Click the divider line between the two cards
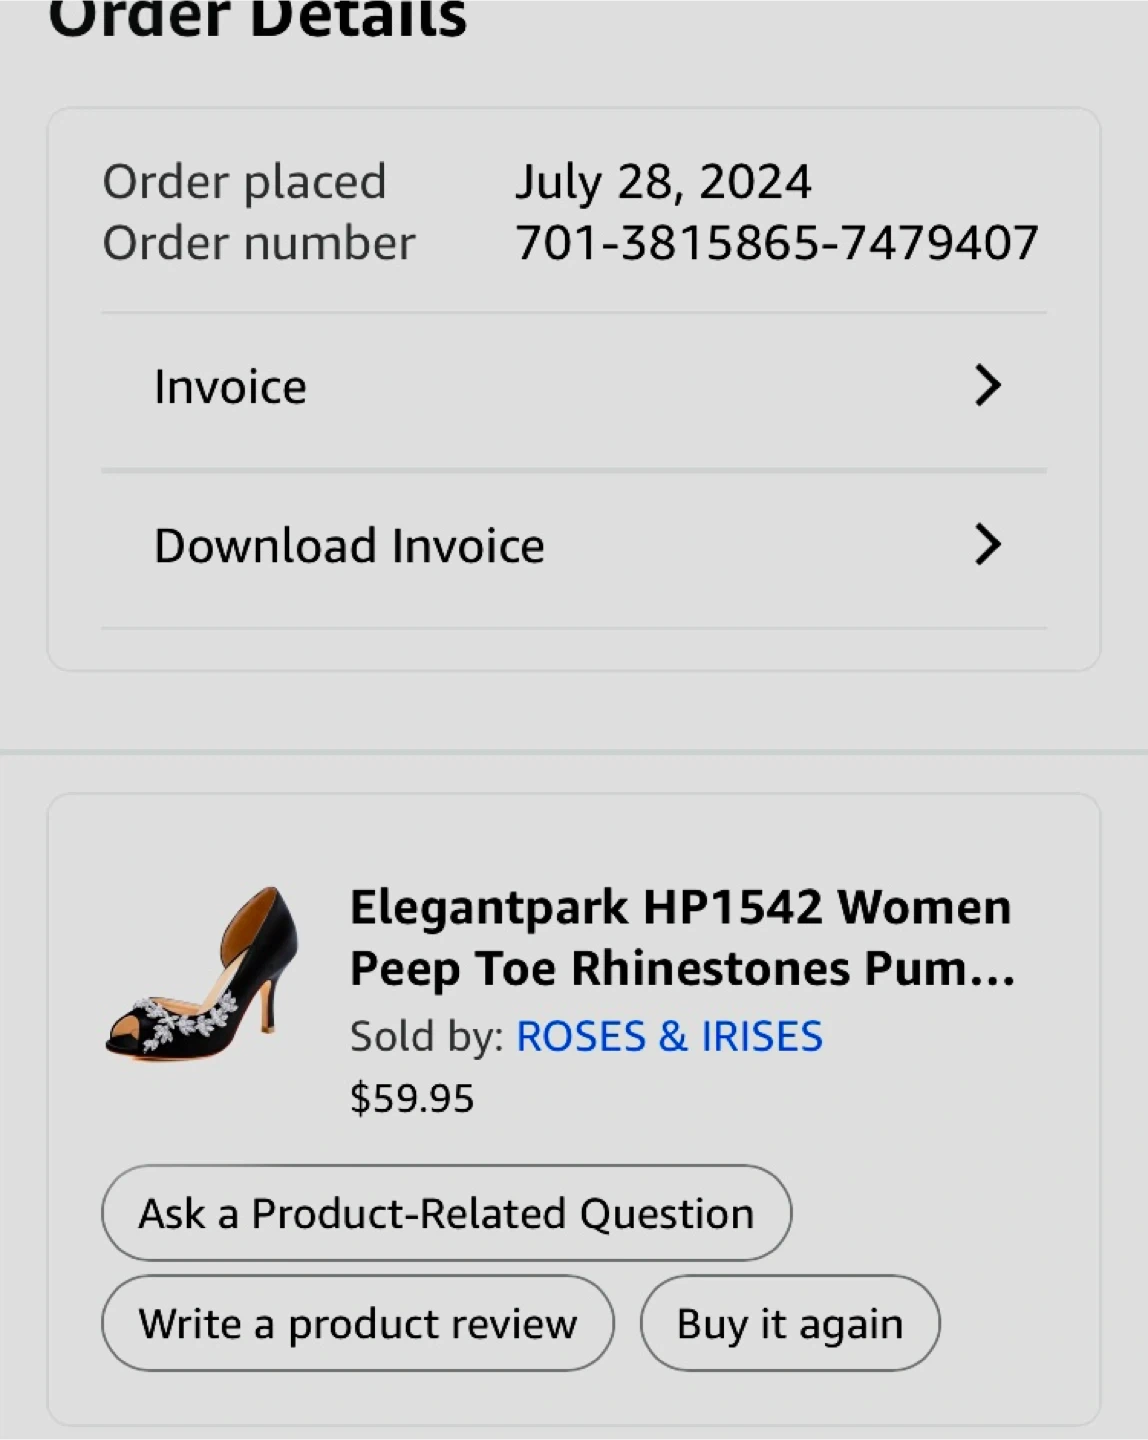Screen dimensions: 1148x1440 click(x=574, y=751)
